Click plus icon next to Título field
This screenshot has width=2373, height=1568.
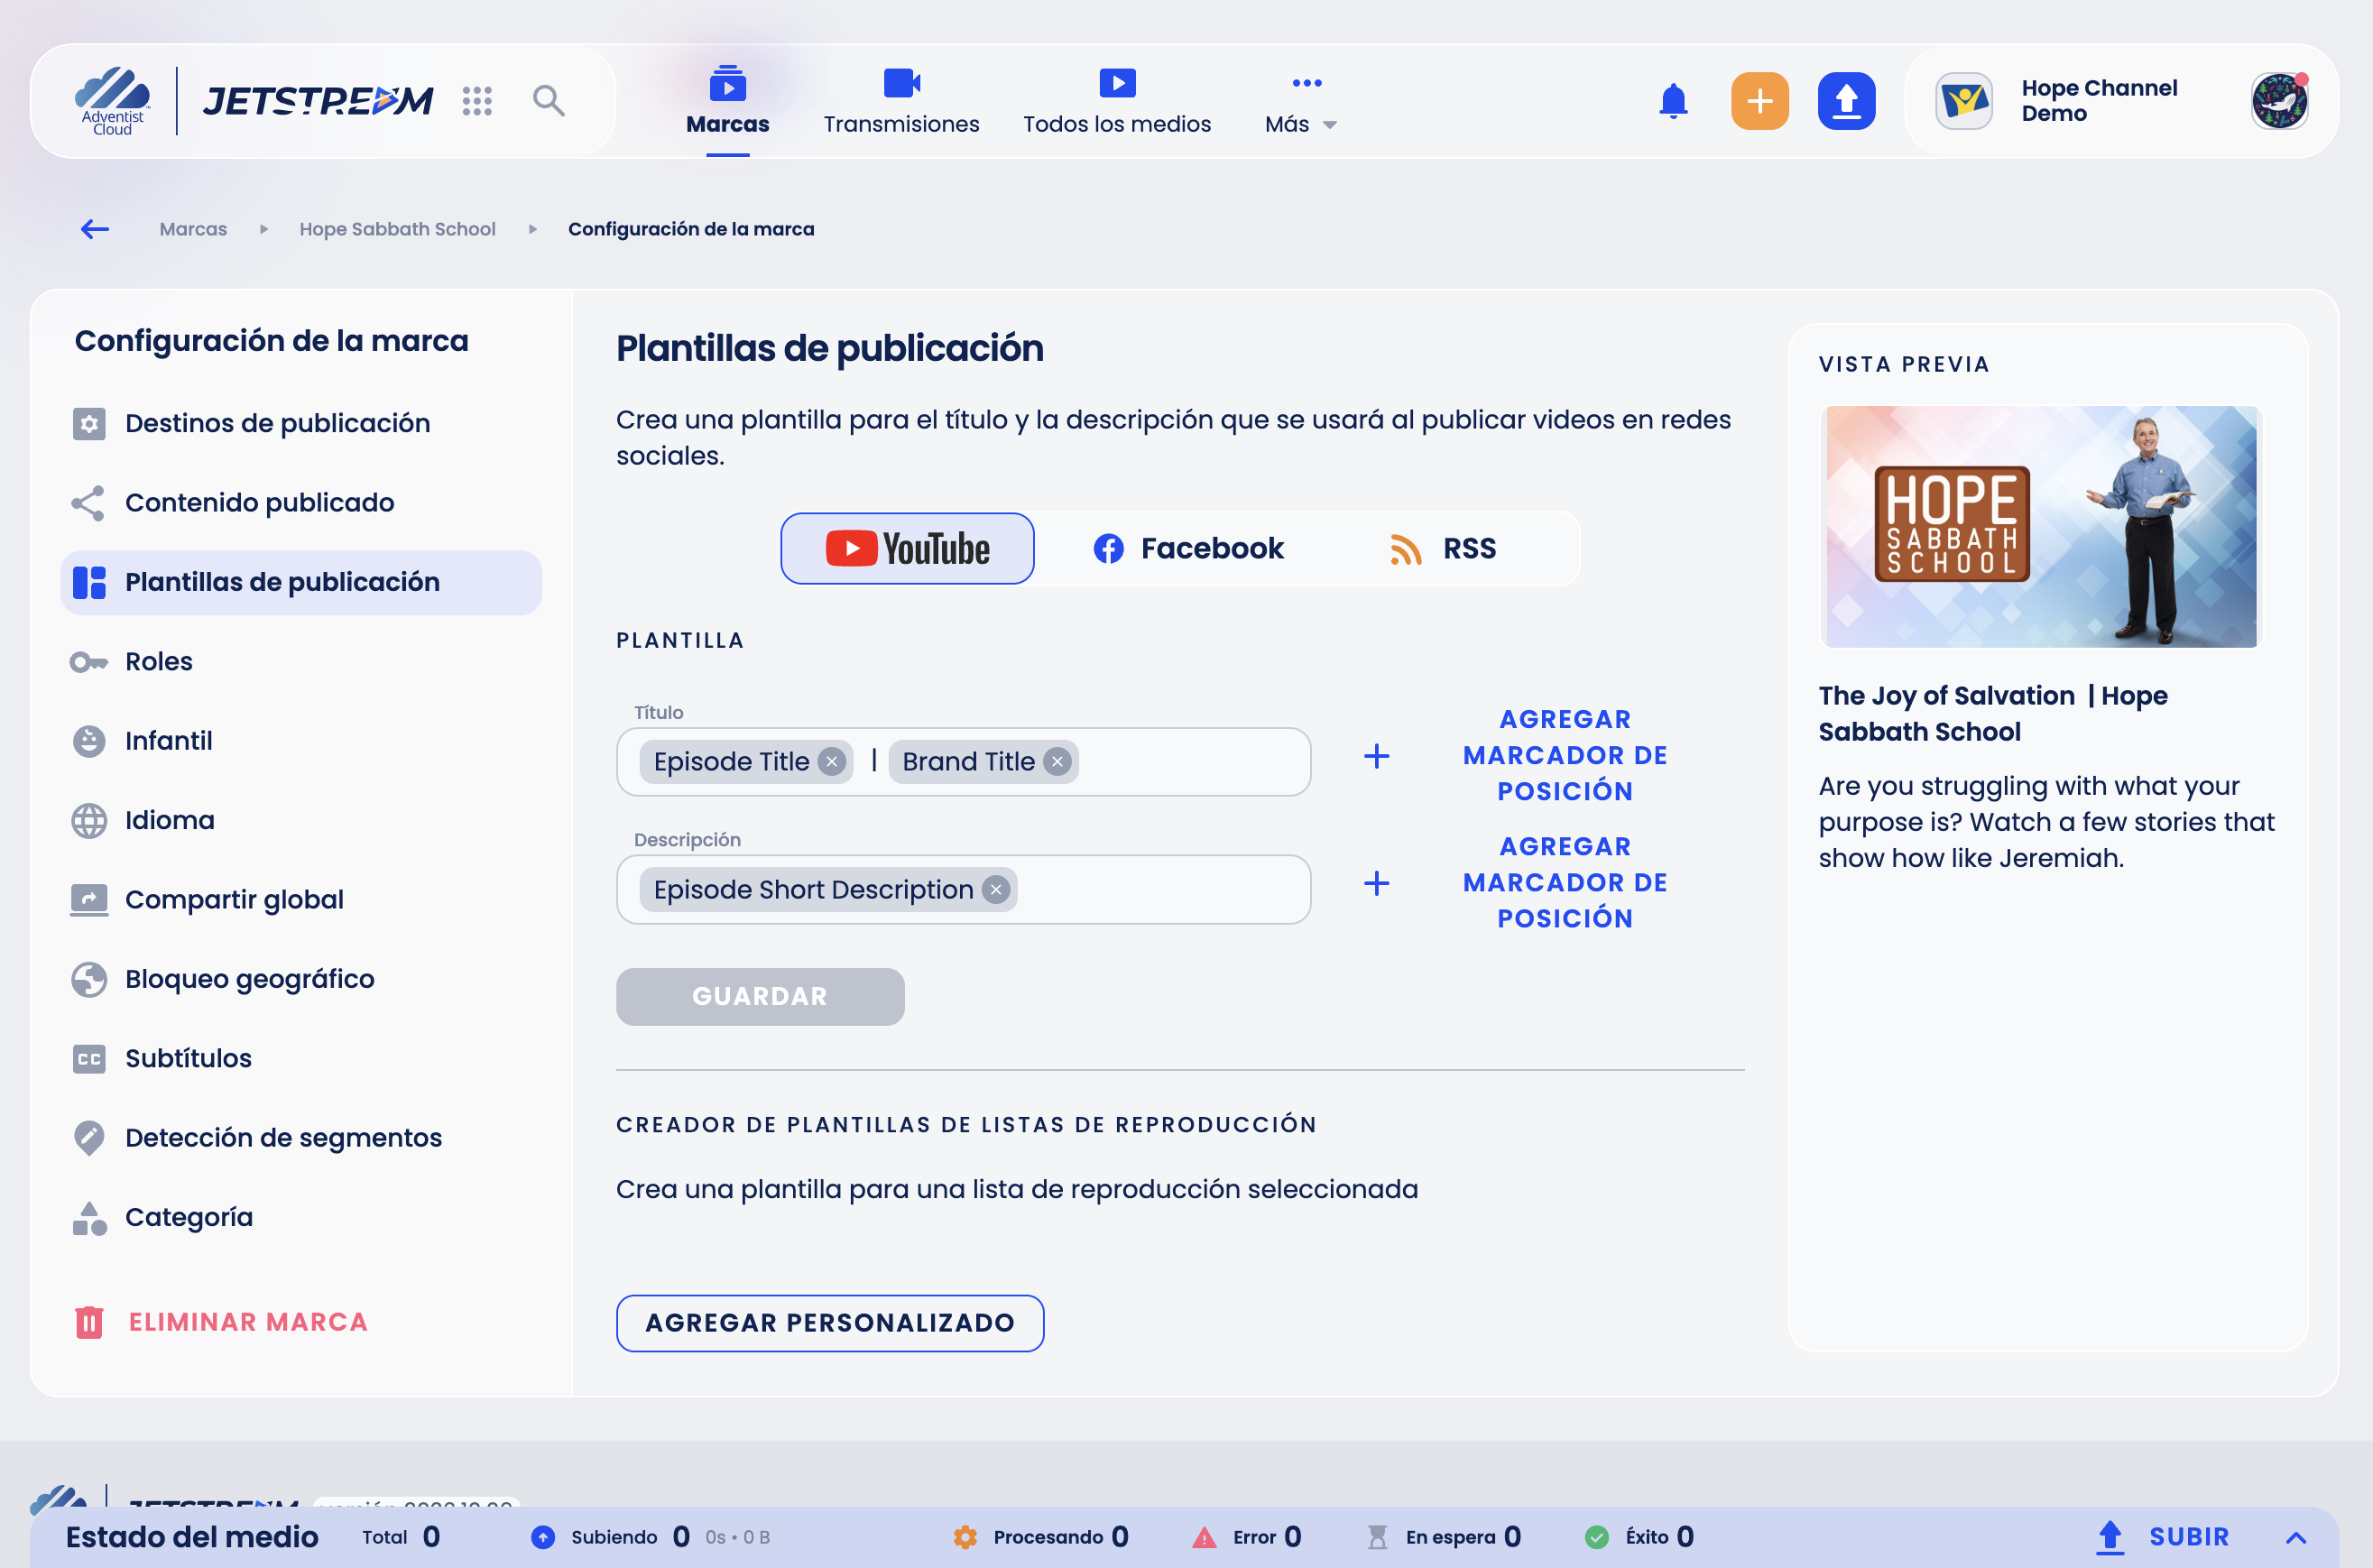[x=1377, y=756]
